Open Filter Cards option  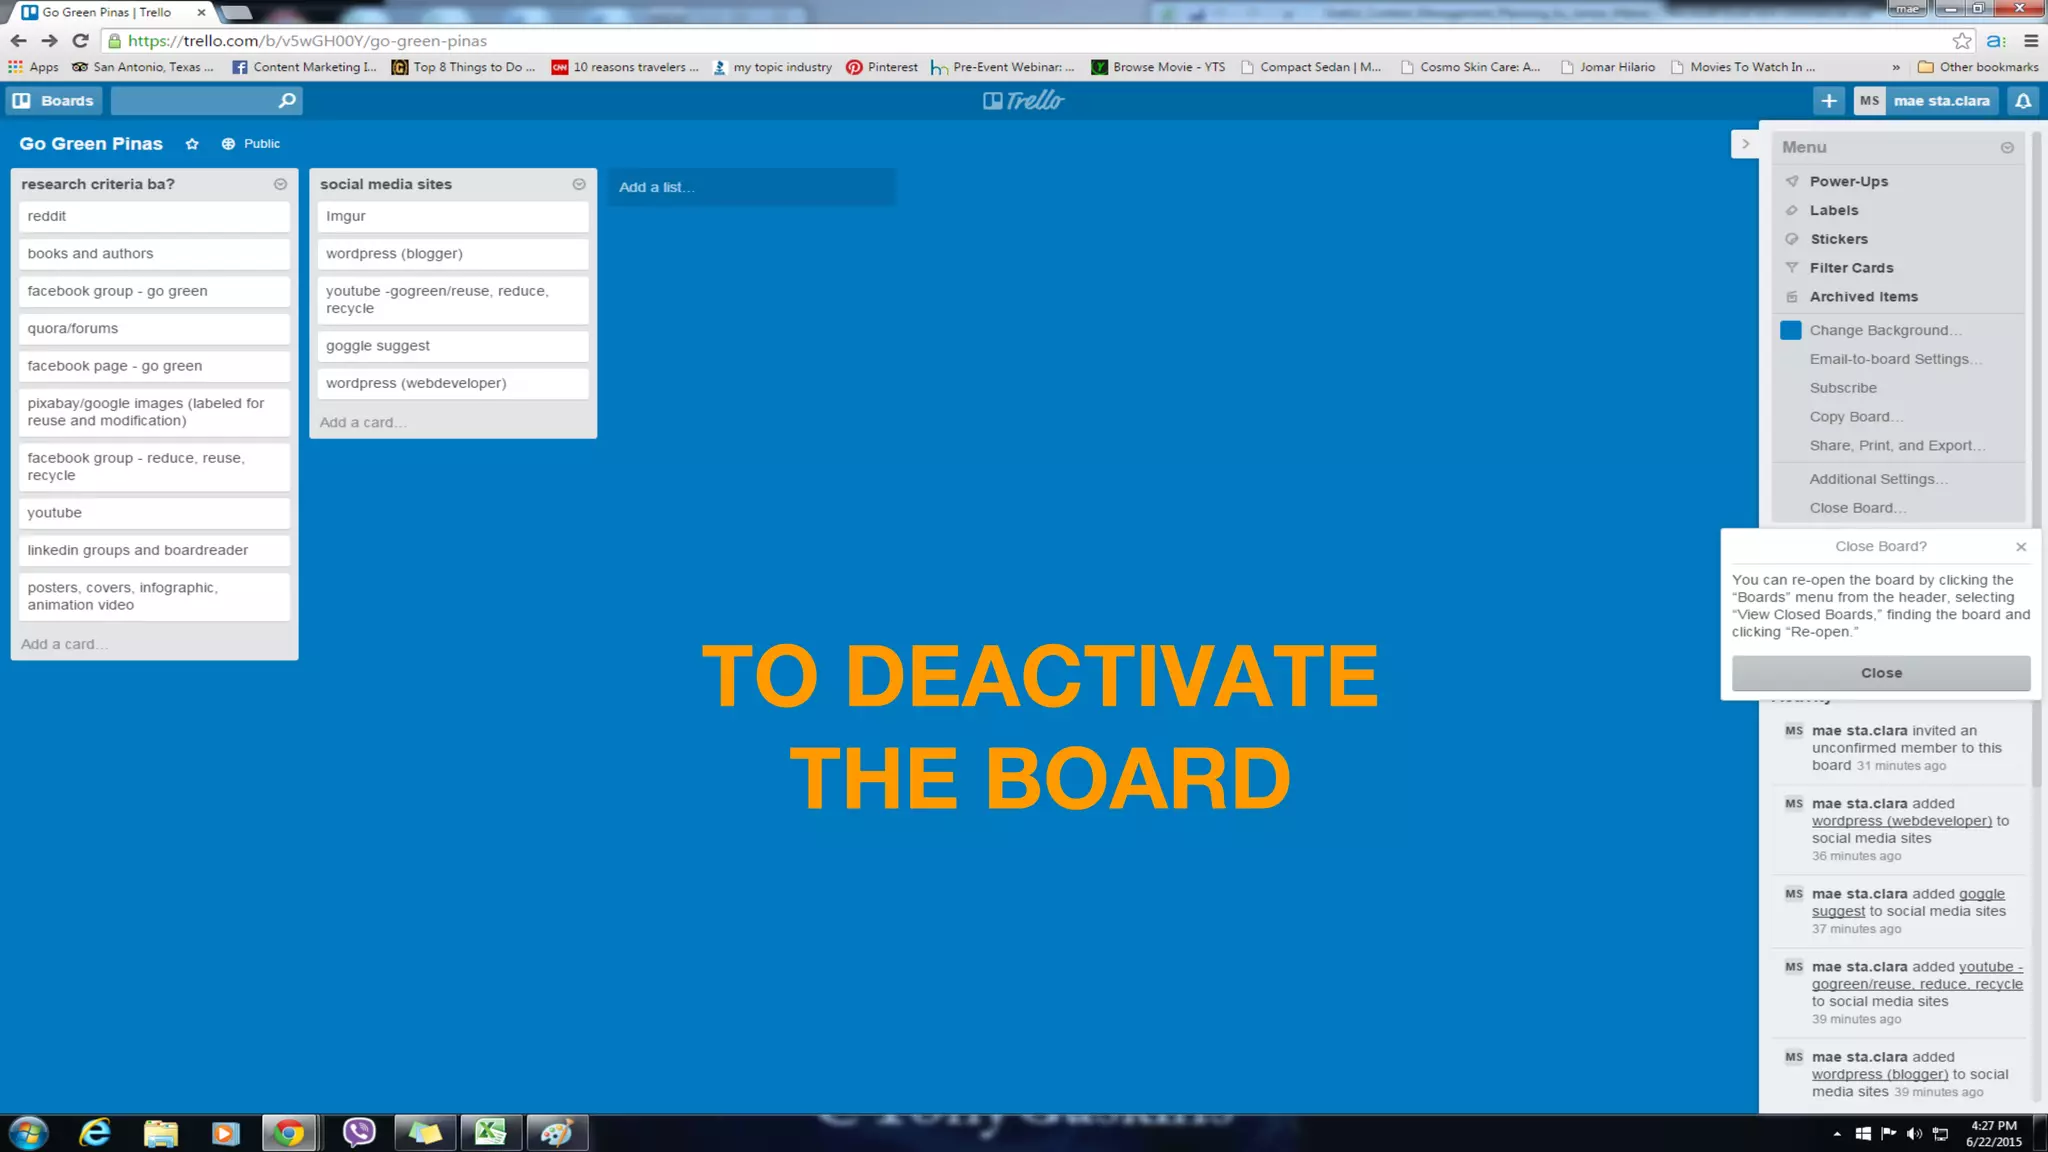tap(1851, 268)
